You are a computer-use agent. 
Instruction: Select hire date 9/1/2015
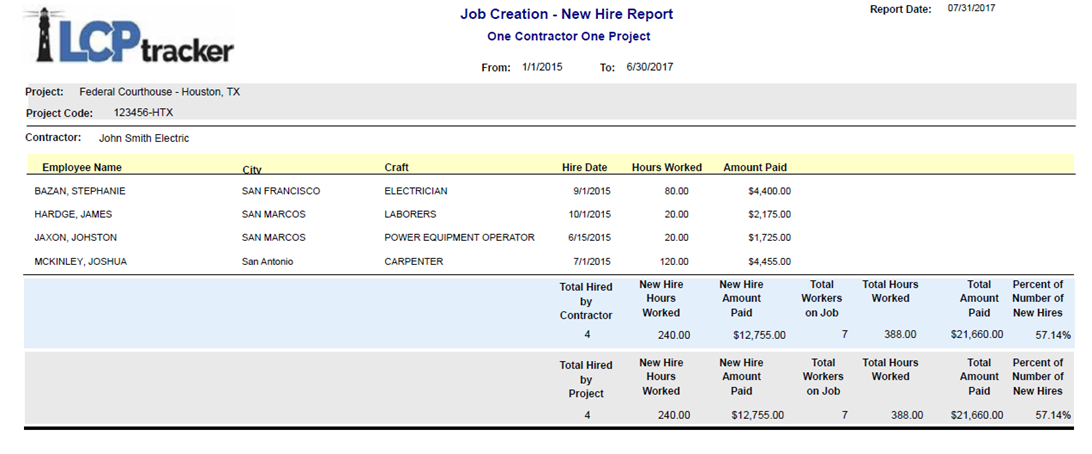(592, 191)
